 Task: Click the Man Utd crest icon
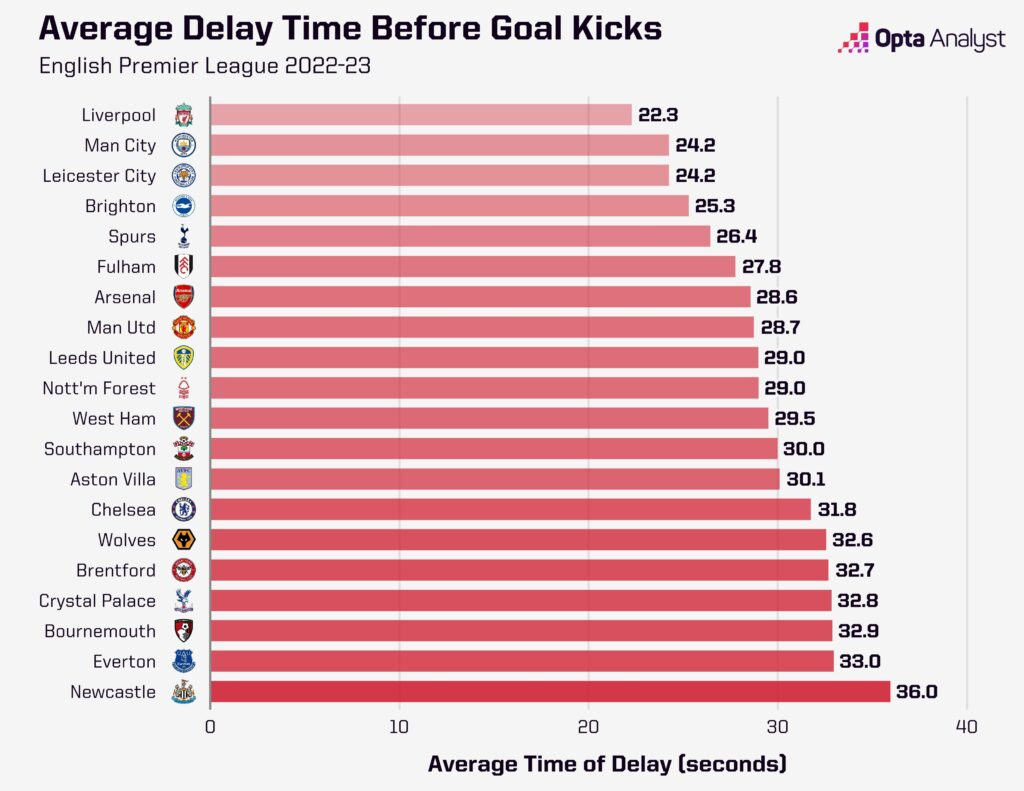(x=184, y=327)
